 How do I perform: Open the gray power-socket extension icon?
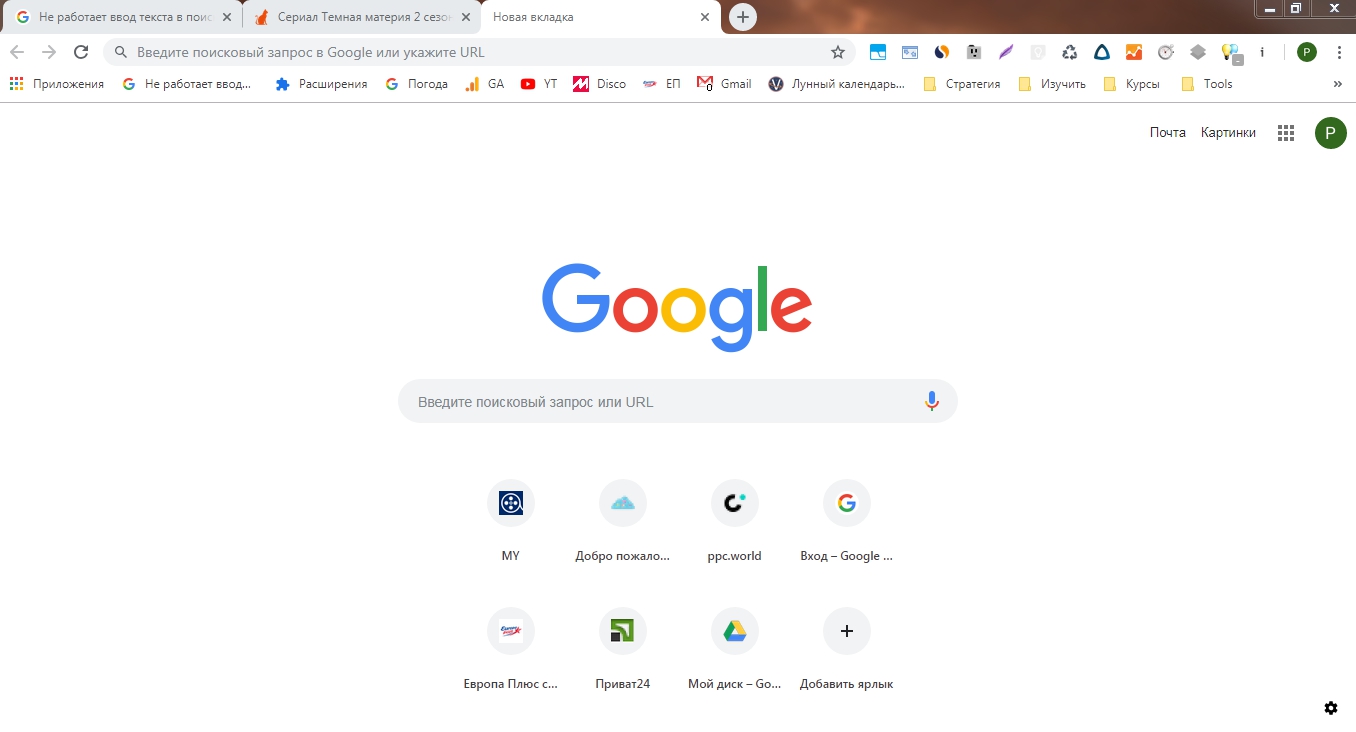click(974, 52)
